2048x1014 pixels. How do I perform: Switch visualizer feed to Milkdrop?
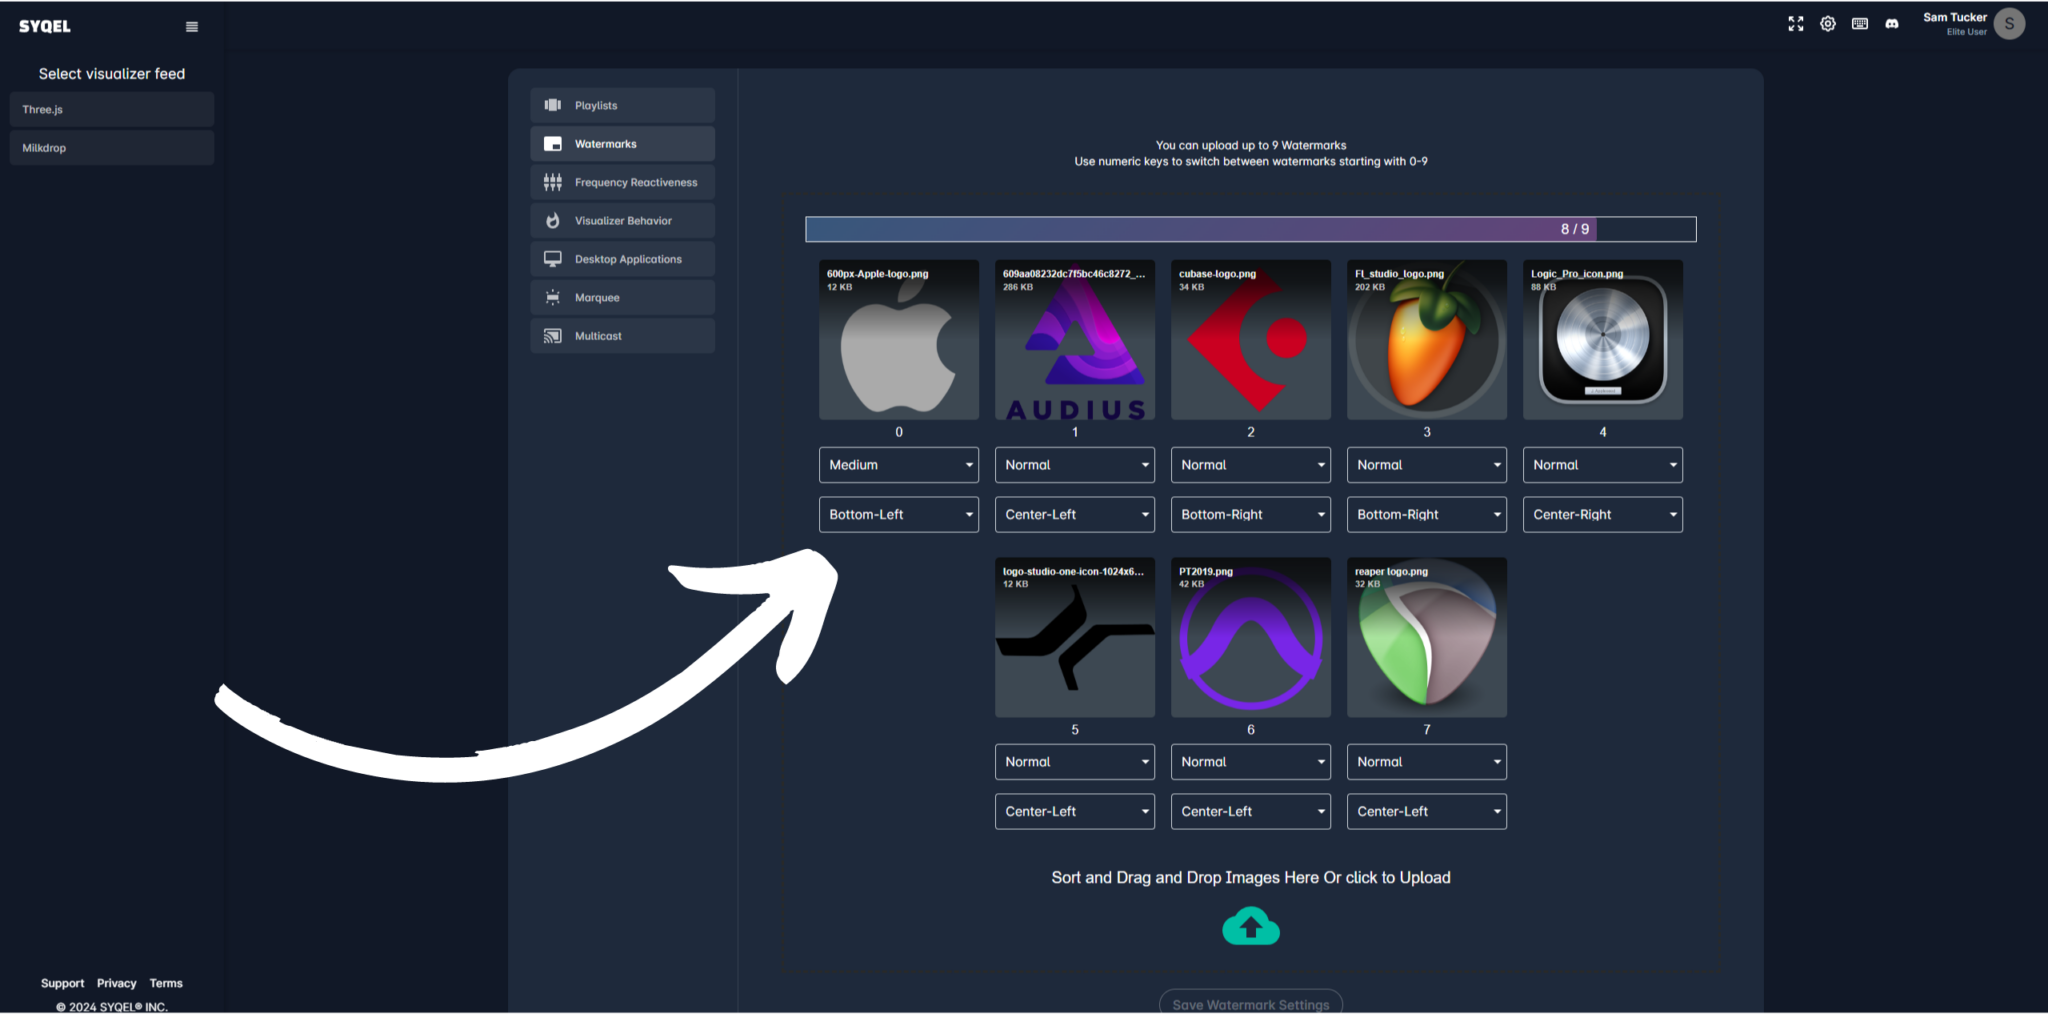coord(111,147)
